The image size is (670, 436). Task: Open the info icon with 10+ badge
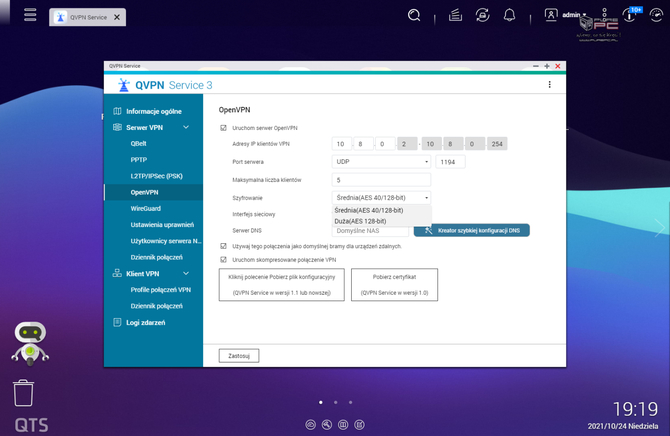click(631, 15)
